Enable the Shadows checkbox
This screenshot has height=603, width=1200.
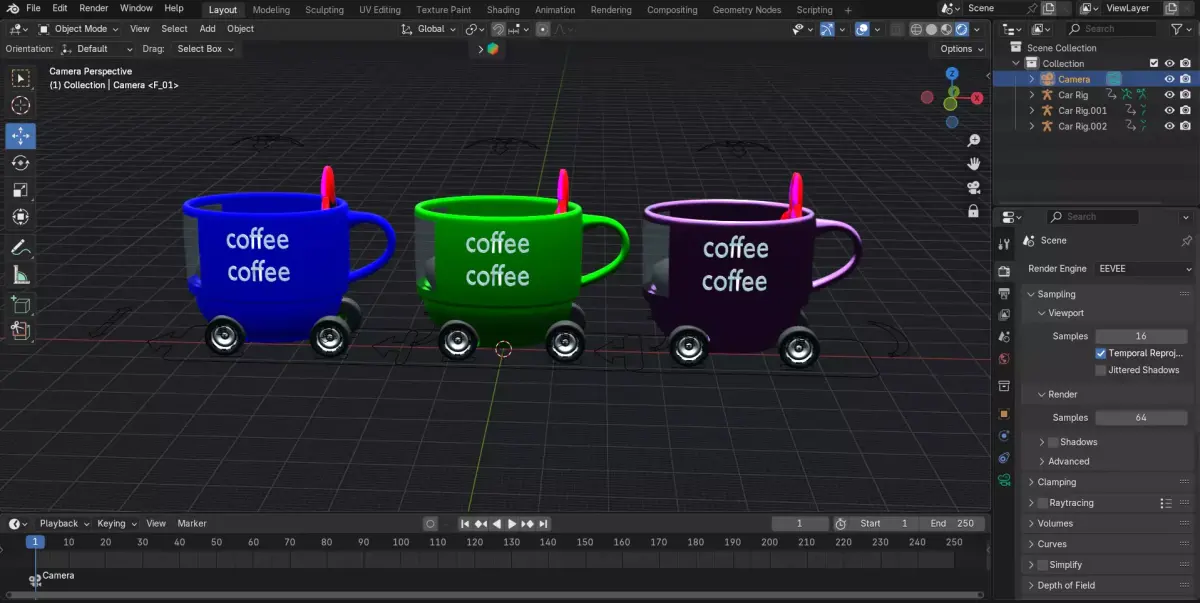coord(1053,442)
